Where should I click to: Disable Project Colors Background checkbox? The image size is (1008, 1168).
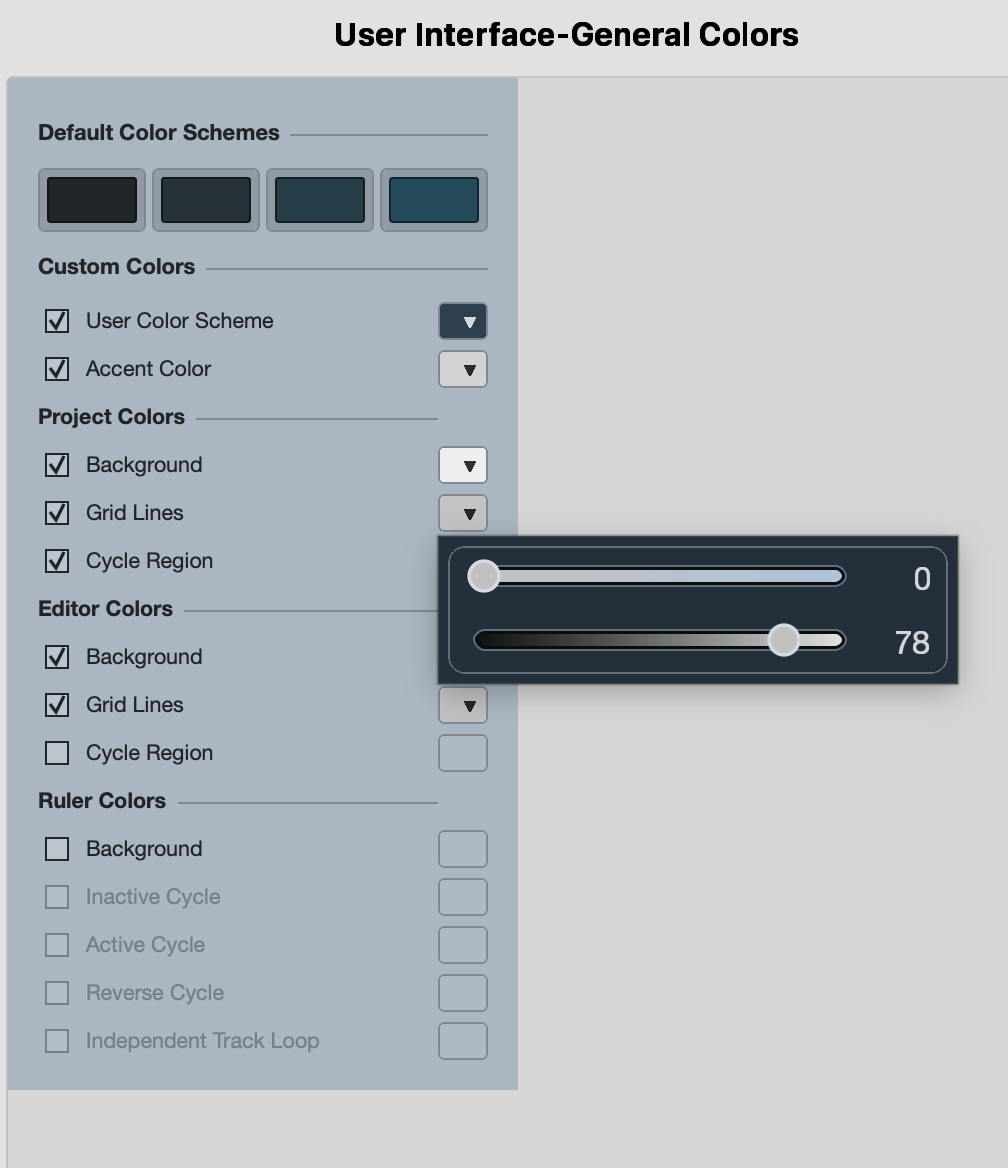(x=57, y=465)
